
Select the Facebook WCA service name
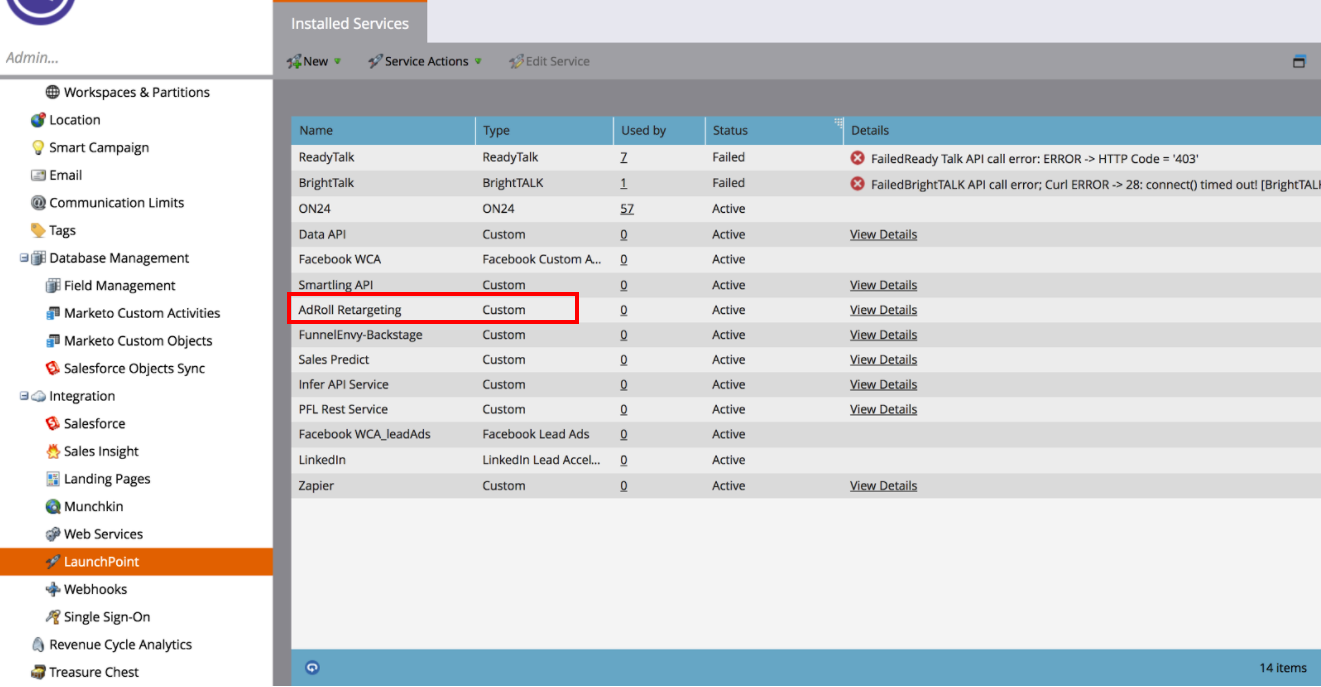click(339, 259)
